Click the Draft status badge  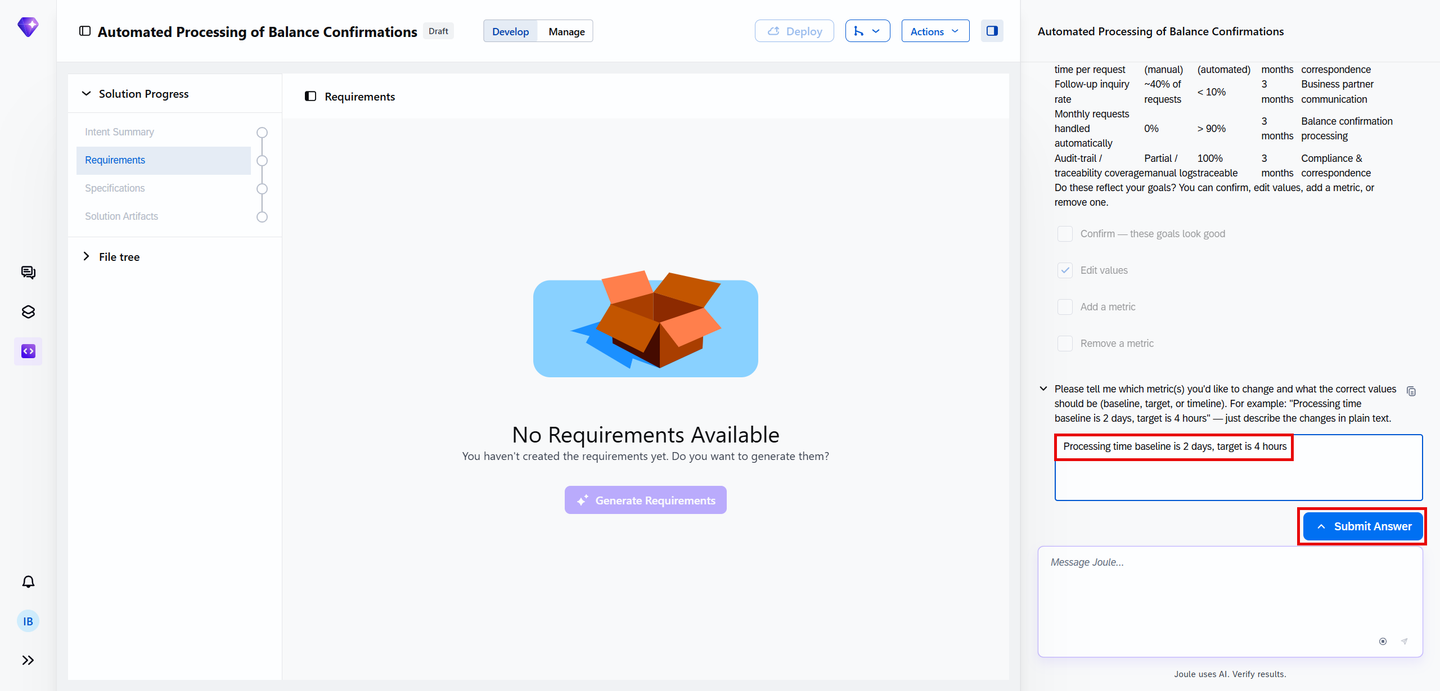438,31
